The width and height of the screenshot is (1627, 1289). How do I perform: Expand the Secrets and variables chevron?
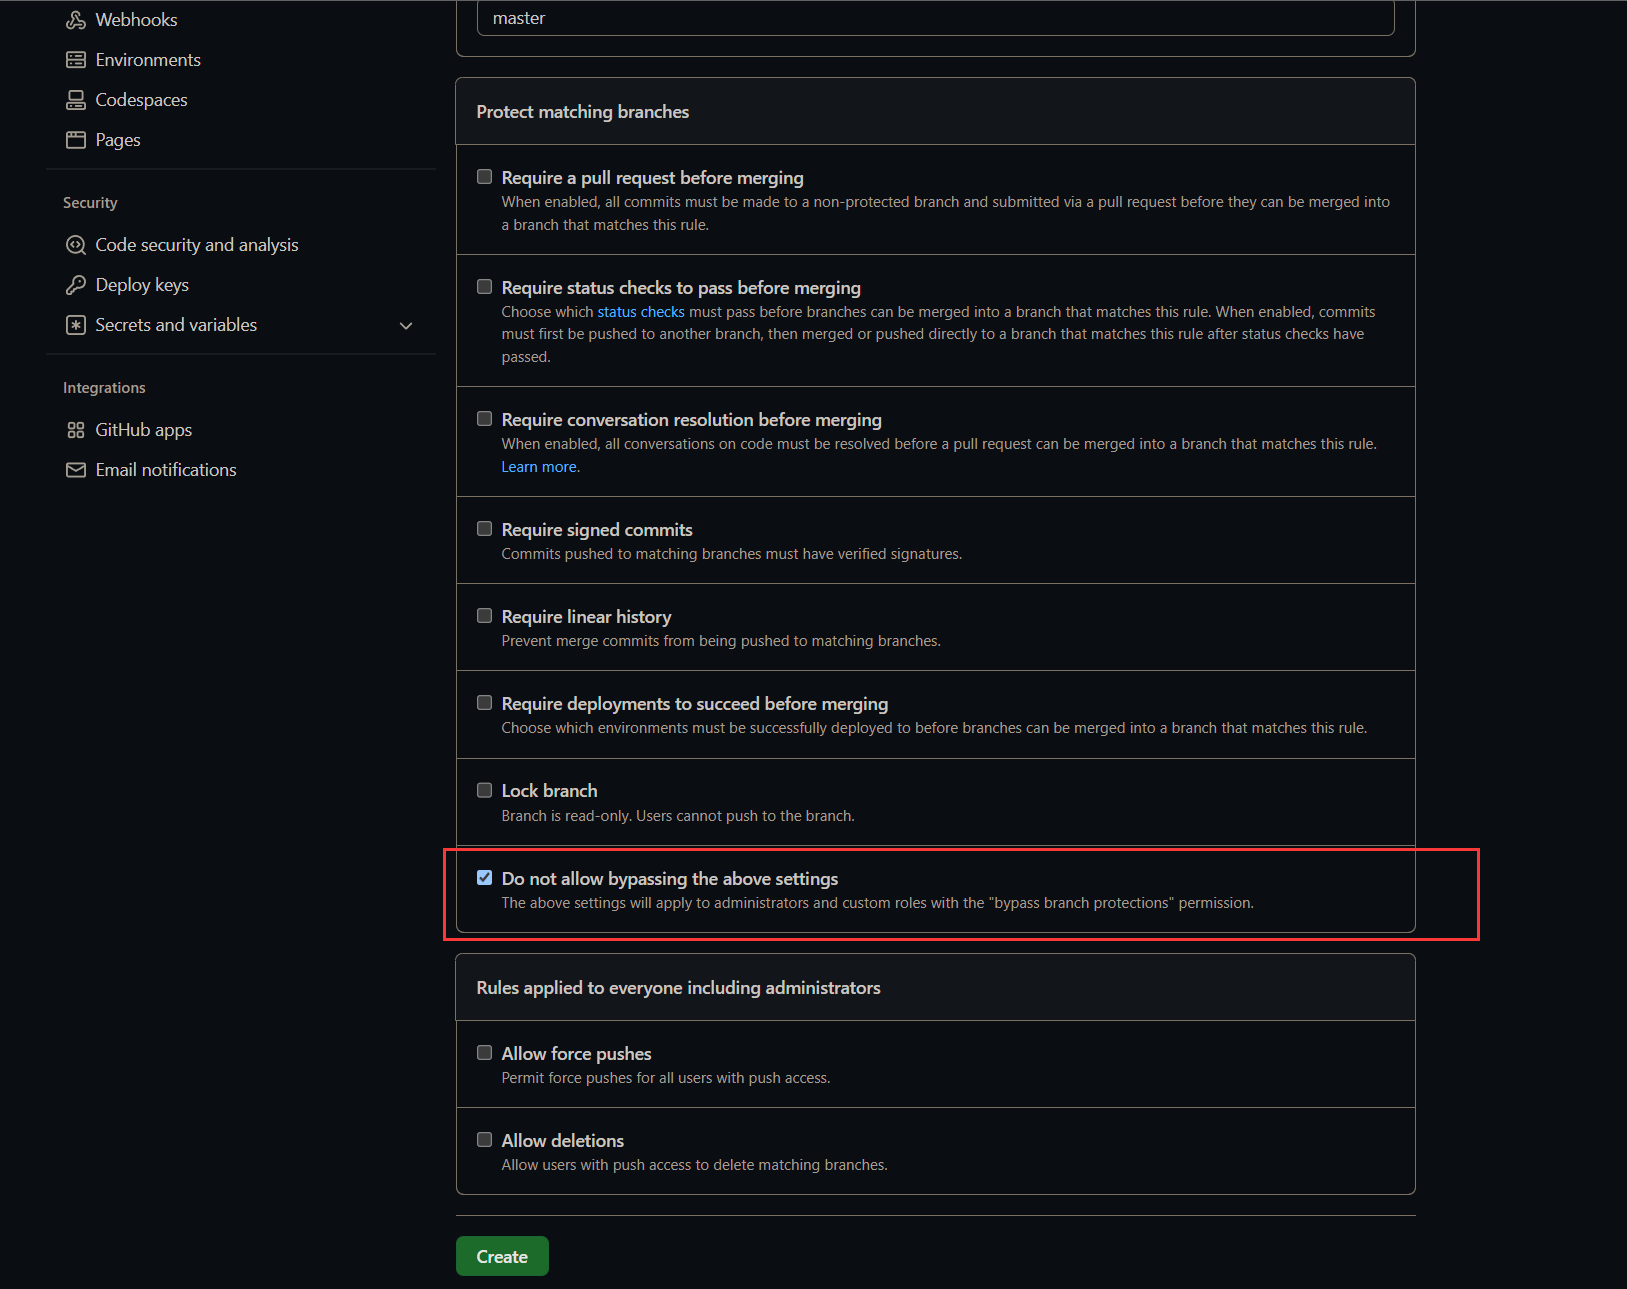406,325
